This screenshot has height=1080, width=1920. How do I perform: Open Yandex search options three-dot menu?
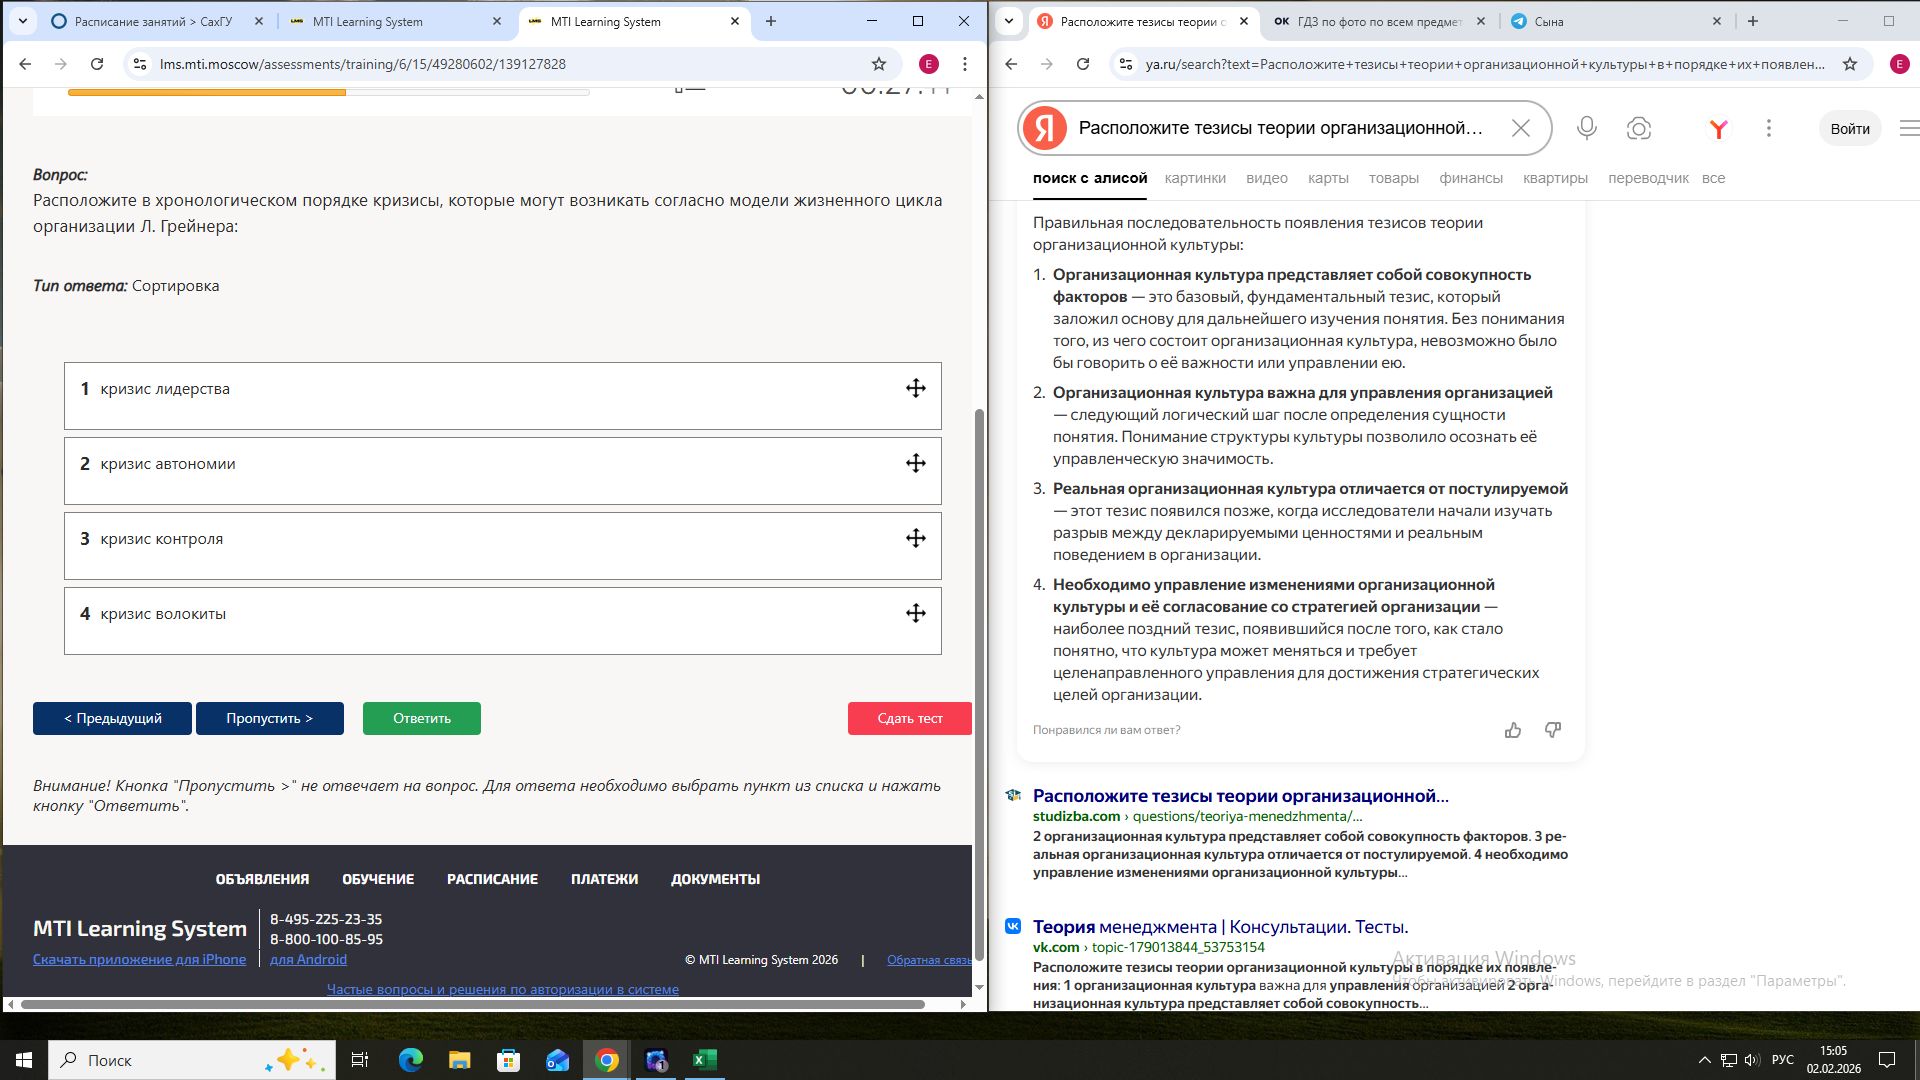tap(1768, 128)
